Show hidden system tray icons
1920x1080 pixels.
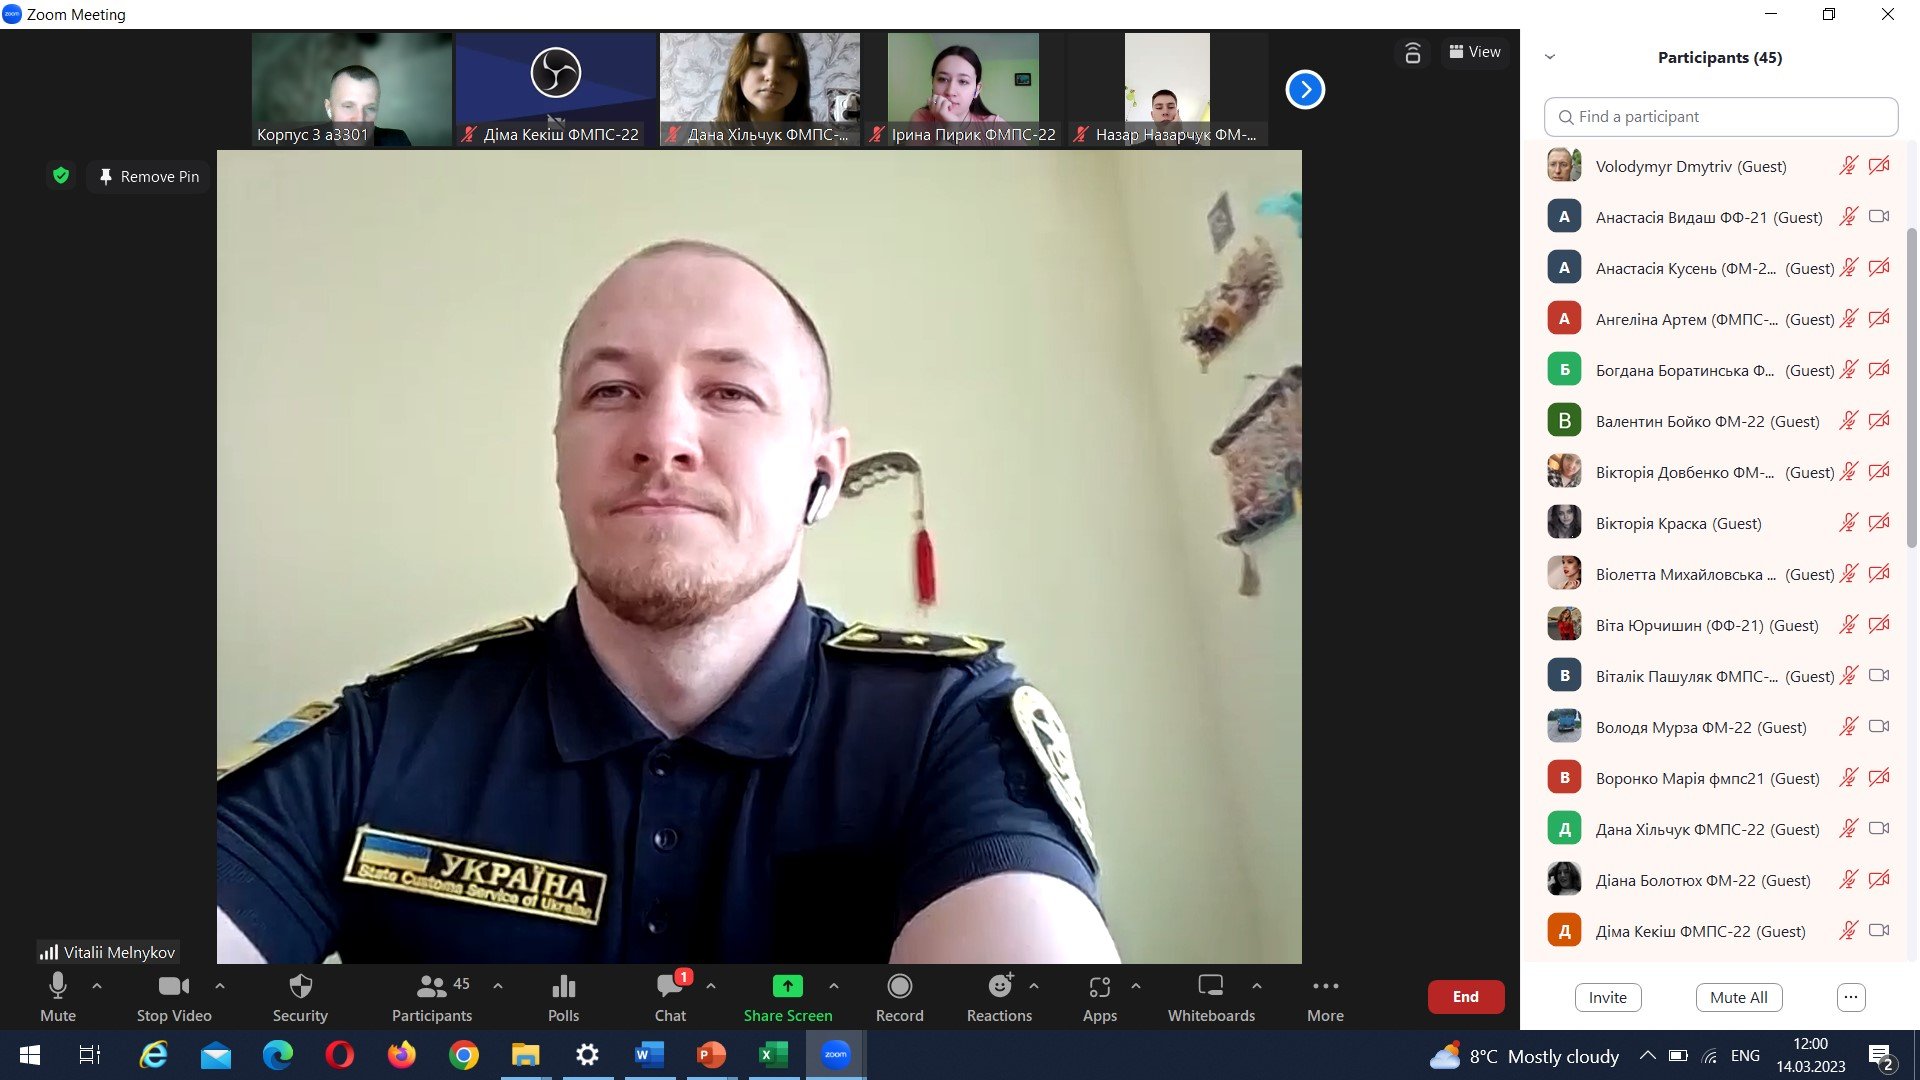pos(1647,1056)
